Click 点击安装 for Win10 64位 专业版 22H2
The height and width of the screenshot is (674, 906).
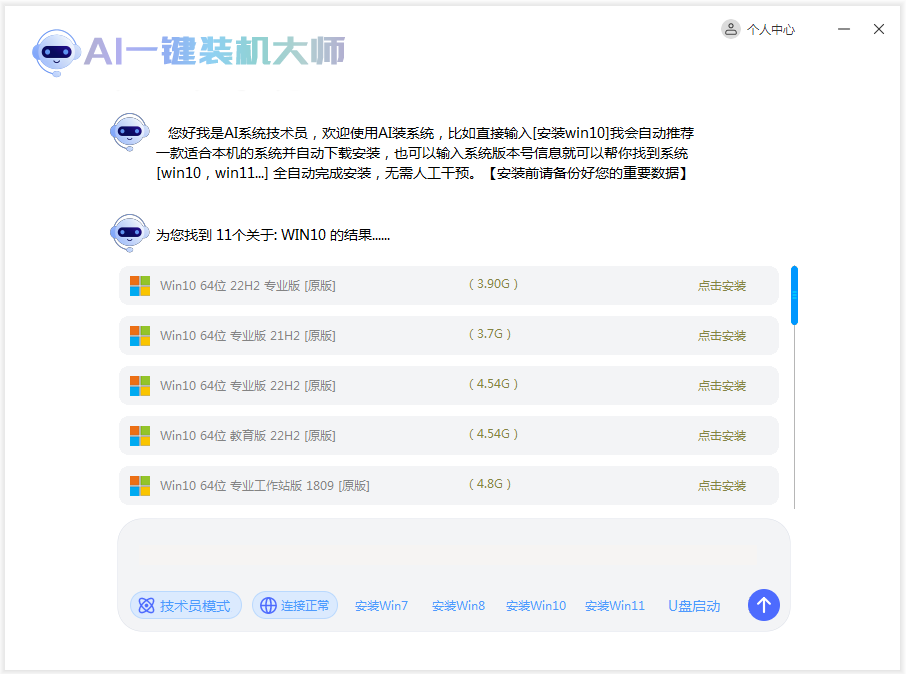coord(722,386)
